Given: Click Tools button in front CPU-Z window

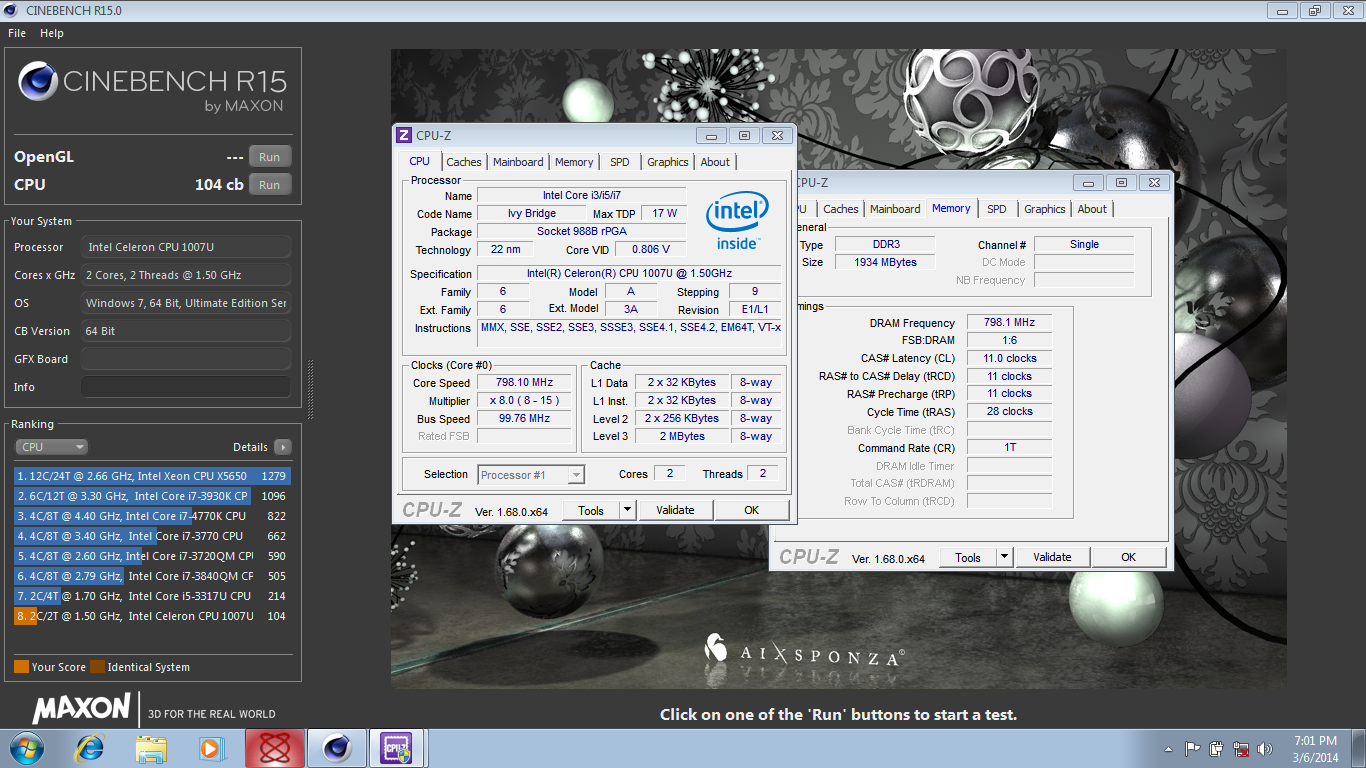Looking at the screenshot, I should tap(591, 510).
